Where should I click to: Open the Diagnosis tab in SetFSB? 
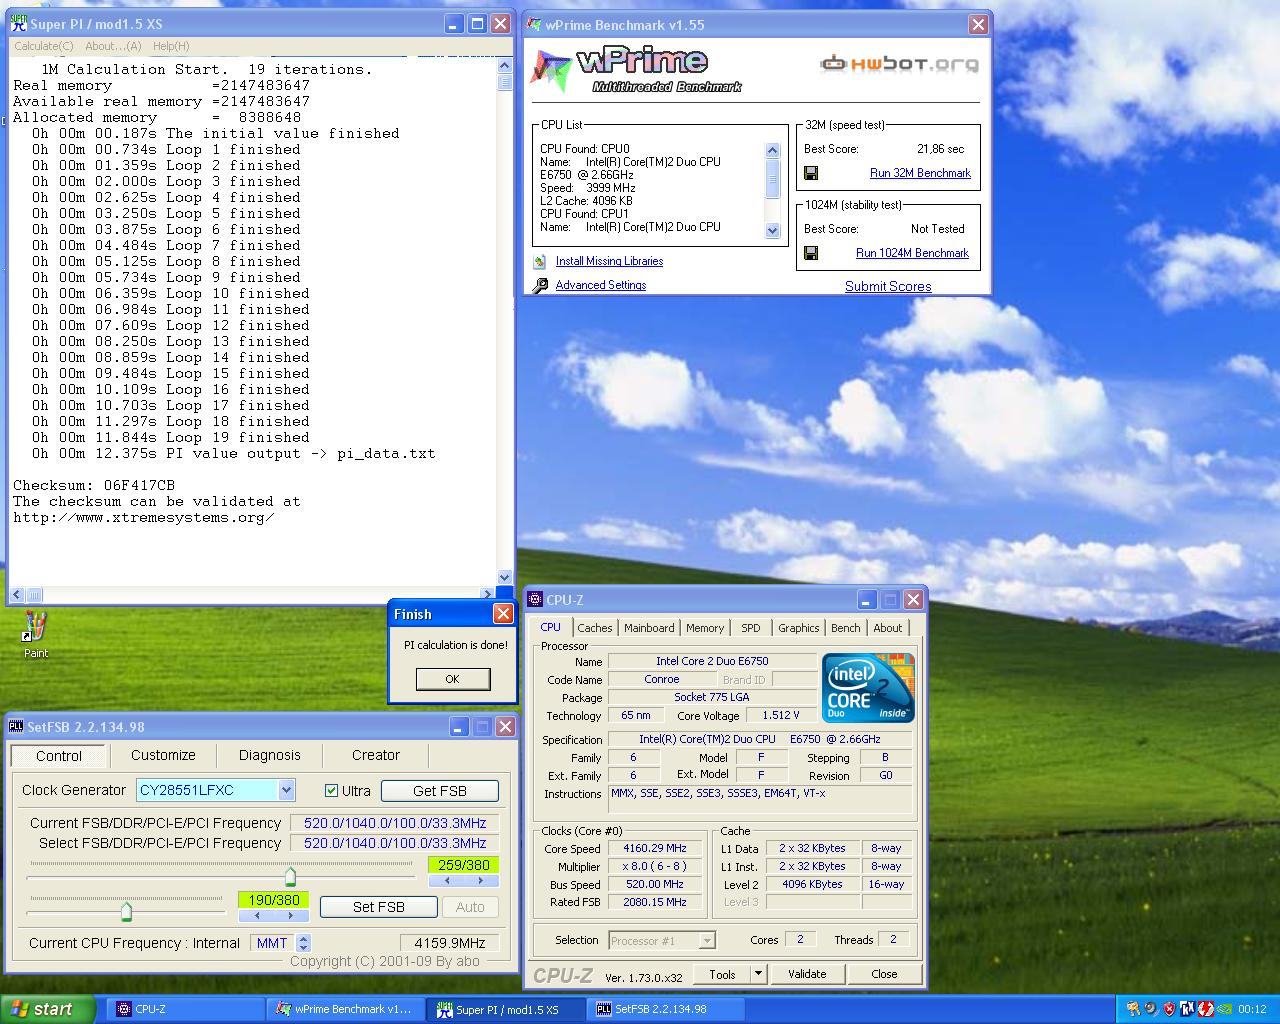click(269, 755)
